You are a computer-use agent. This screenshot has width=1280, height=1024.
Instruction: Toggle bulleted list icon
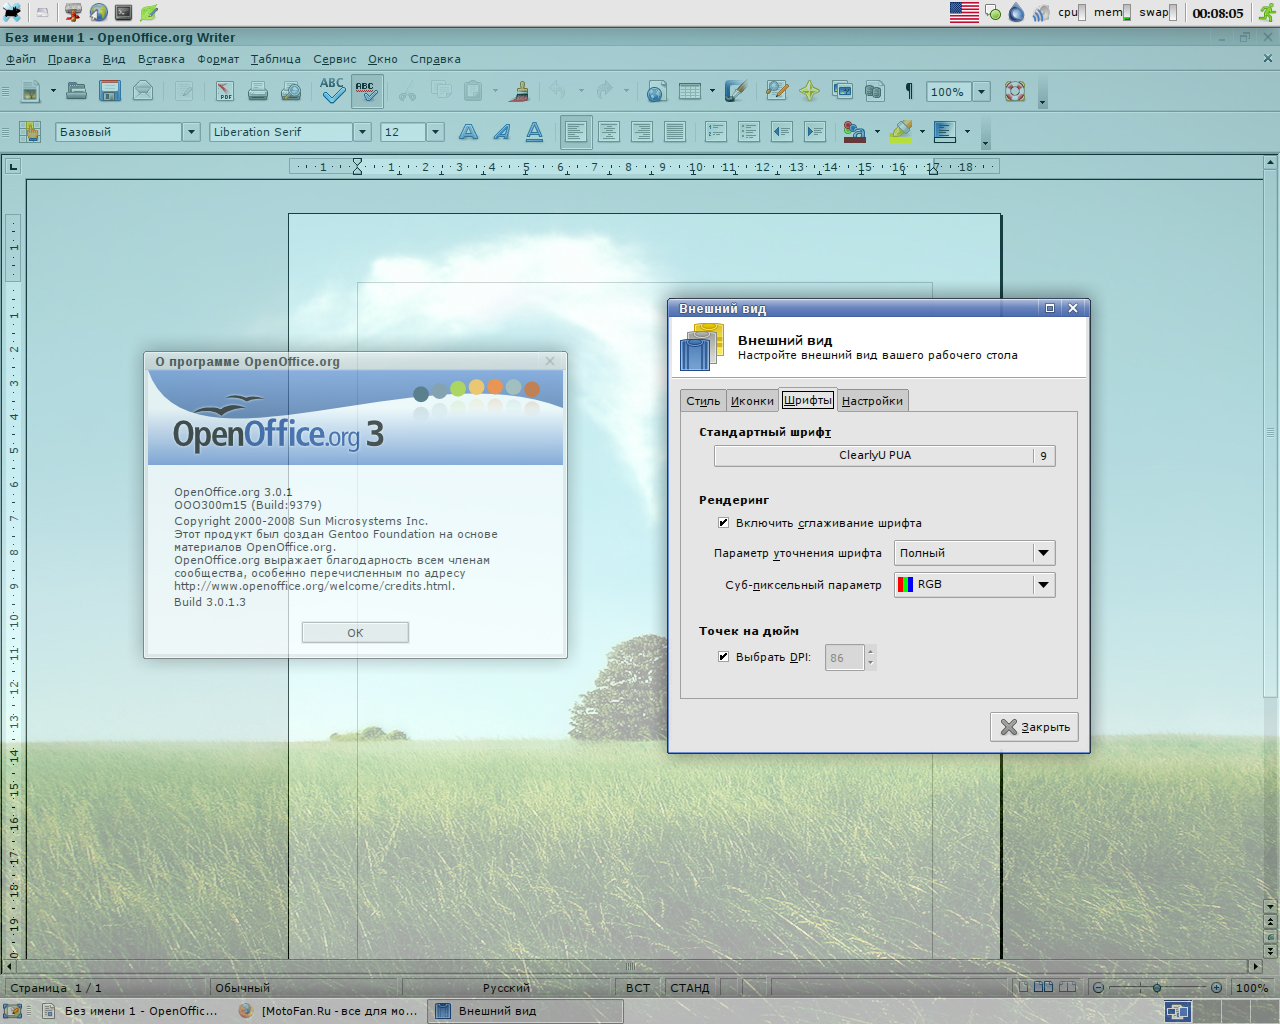point(749,132)
